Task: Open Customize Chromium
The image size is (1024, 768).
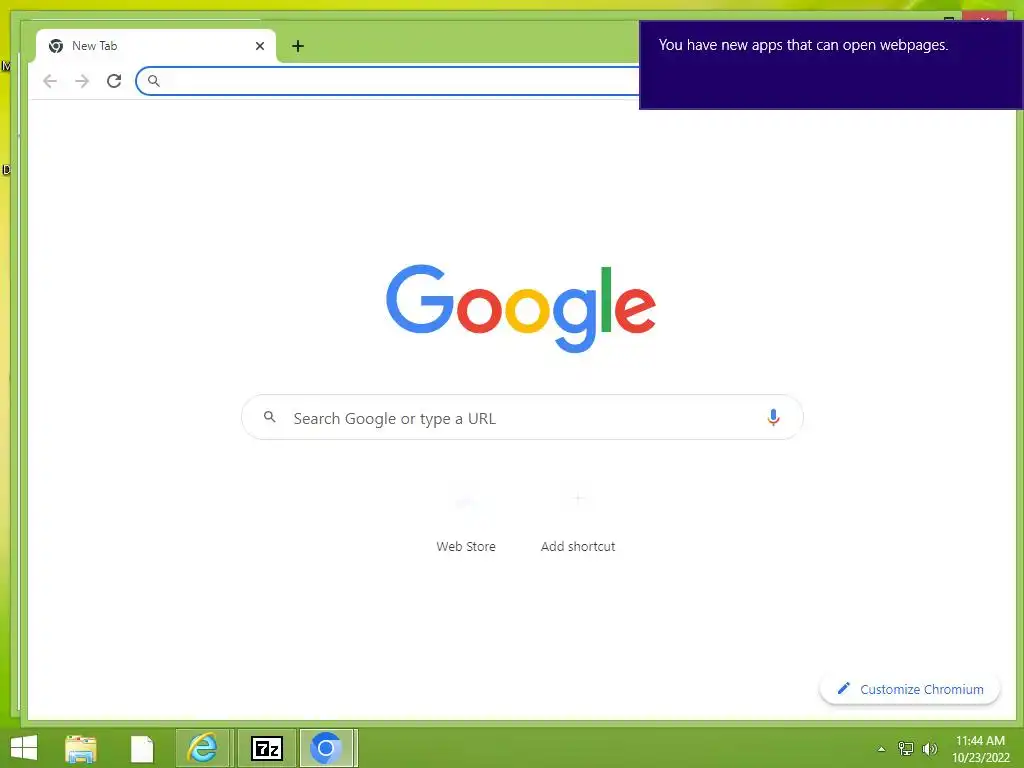Action: 910,690
